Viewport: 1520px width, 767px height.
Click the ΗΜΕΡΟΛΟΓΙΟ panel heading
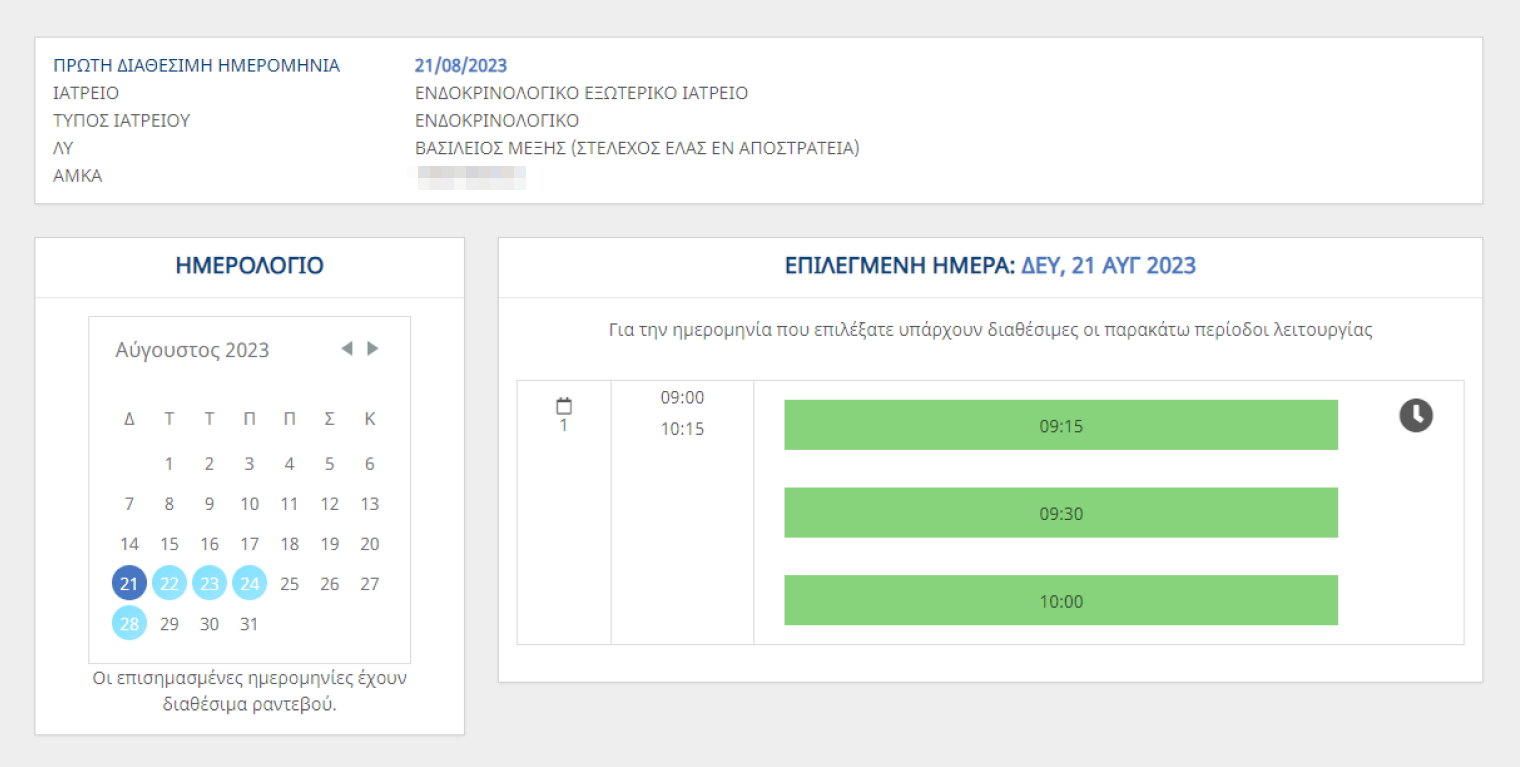point(249,266)
